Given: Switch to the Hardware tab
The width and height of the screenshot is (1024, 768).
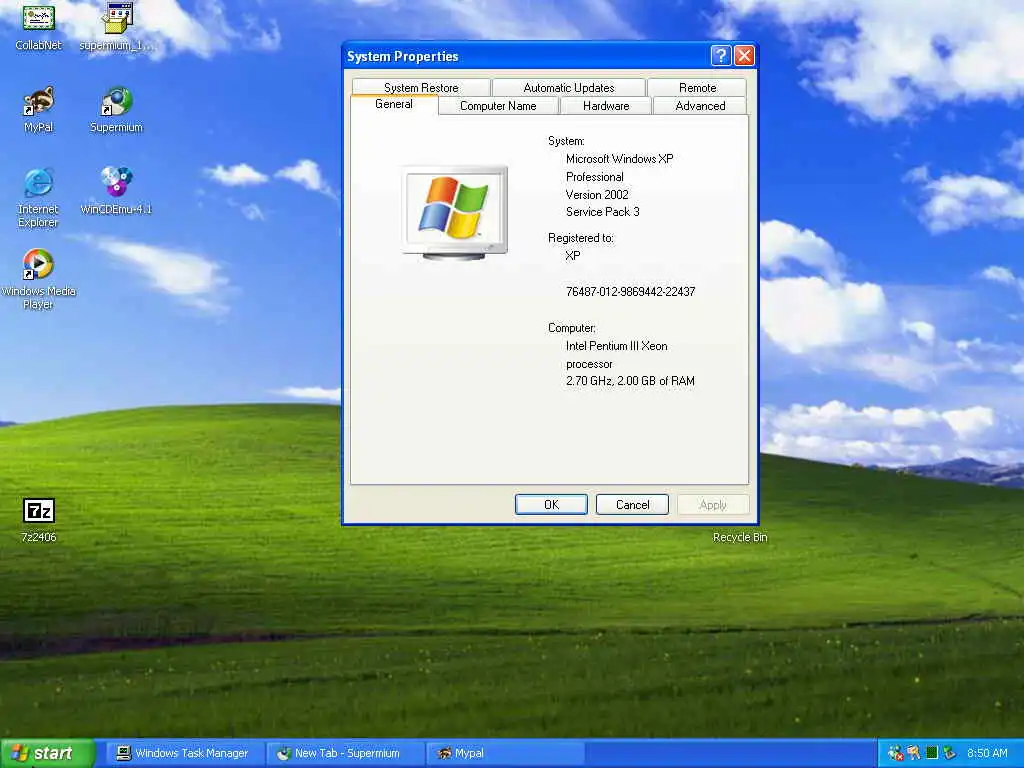Looking at the screenshot, I should click(606, 106).
